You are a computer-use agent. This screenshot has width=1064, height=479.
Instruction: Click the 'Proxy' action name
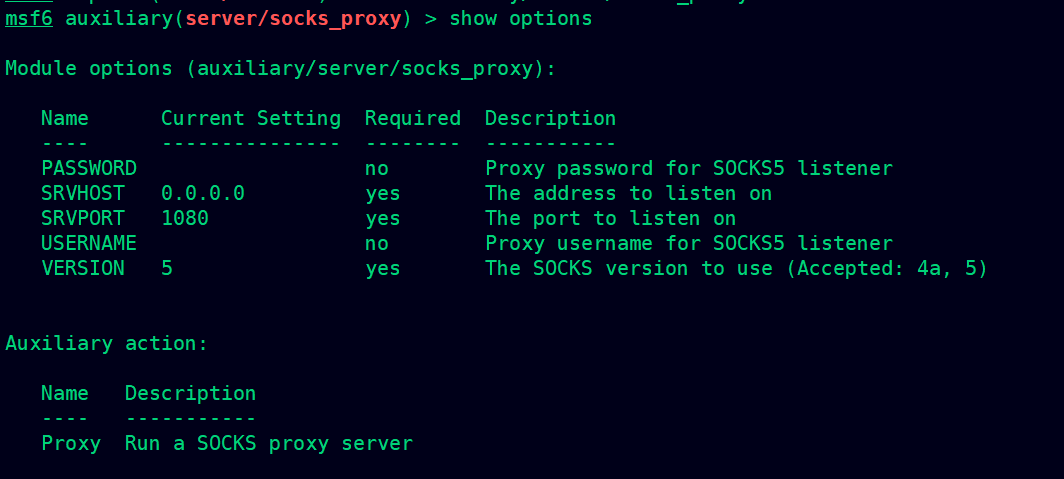(71, 444)
